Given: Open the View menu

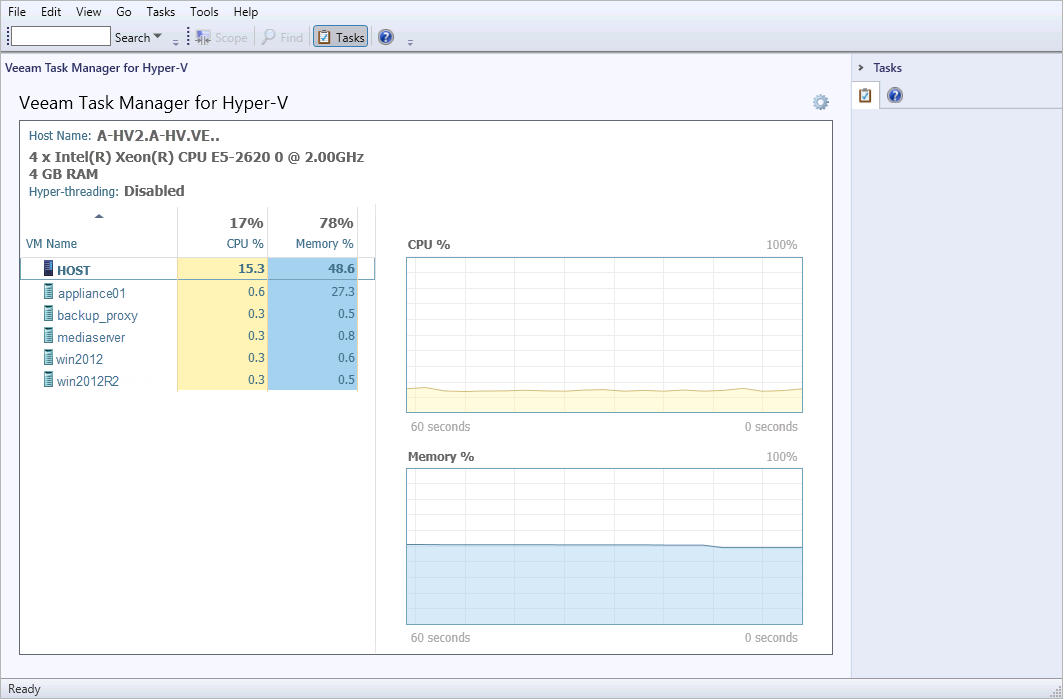Looking at the screenshot, I should pos(89,12).
